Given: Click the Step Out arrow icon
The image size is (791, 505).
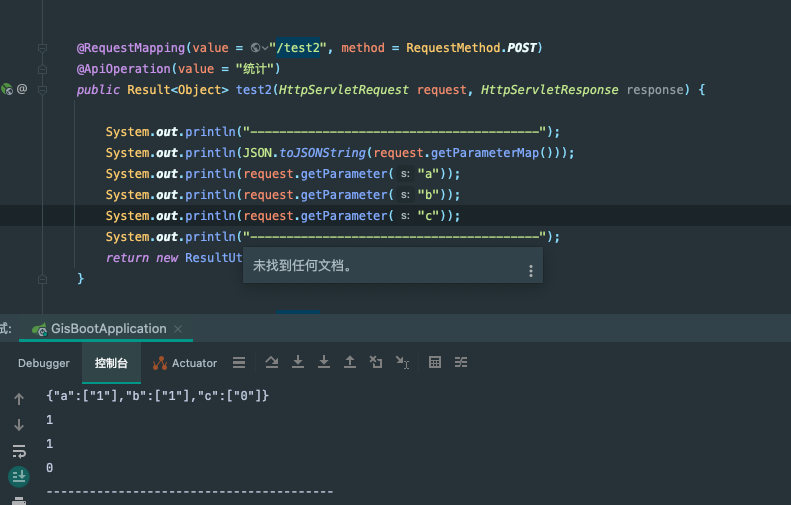Looking at the screenshot, I should click(x=349, y=363).
